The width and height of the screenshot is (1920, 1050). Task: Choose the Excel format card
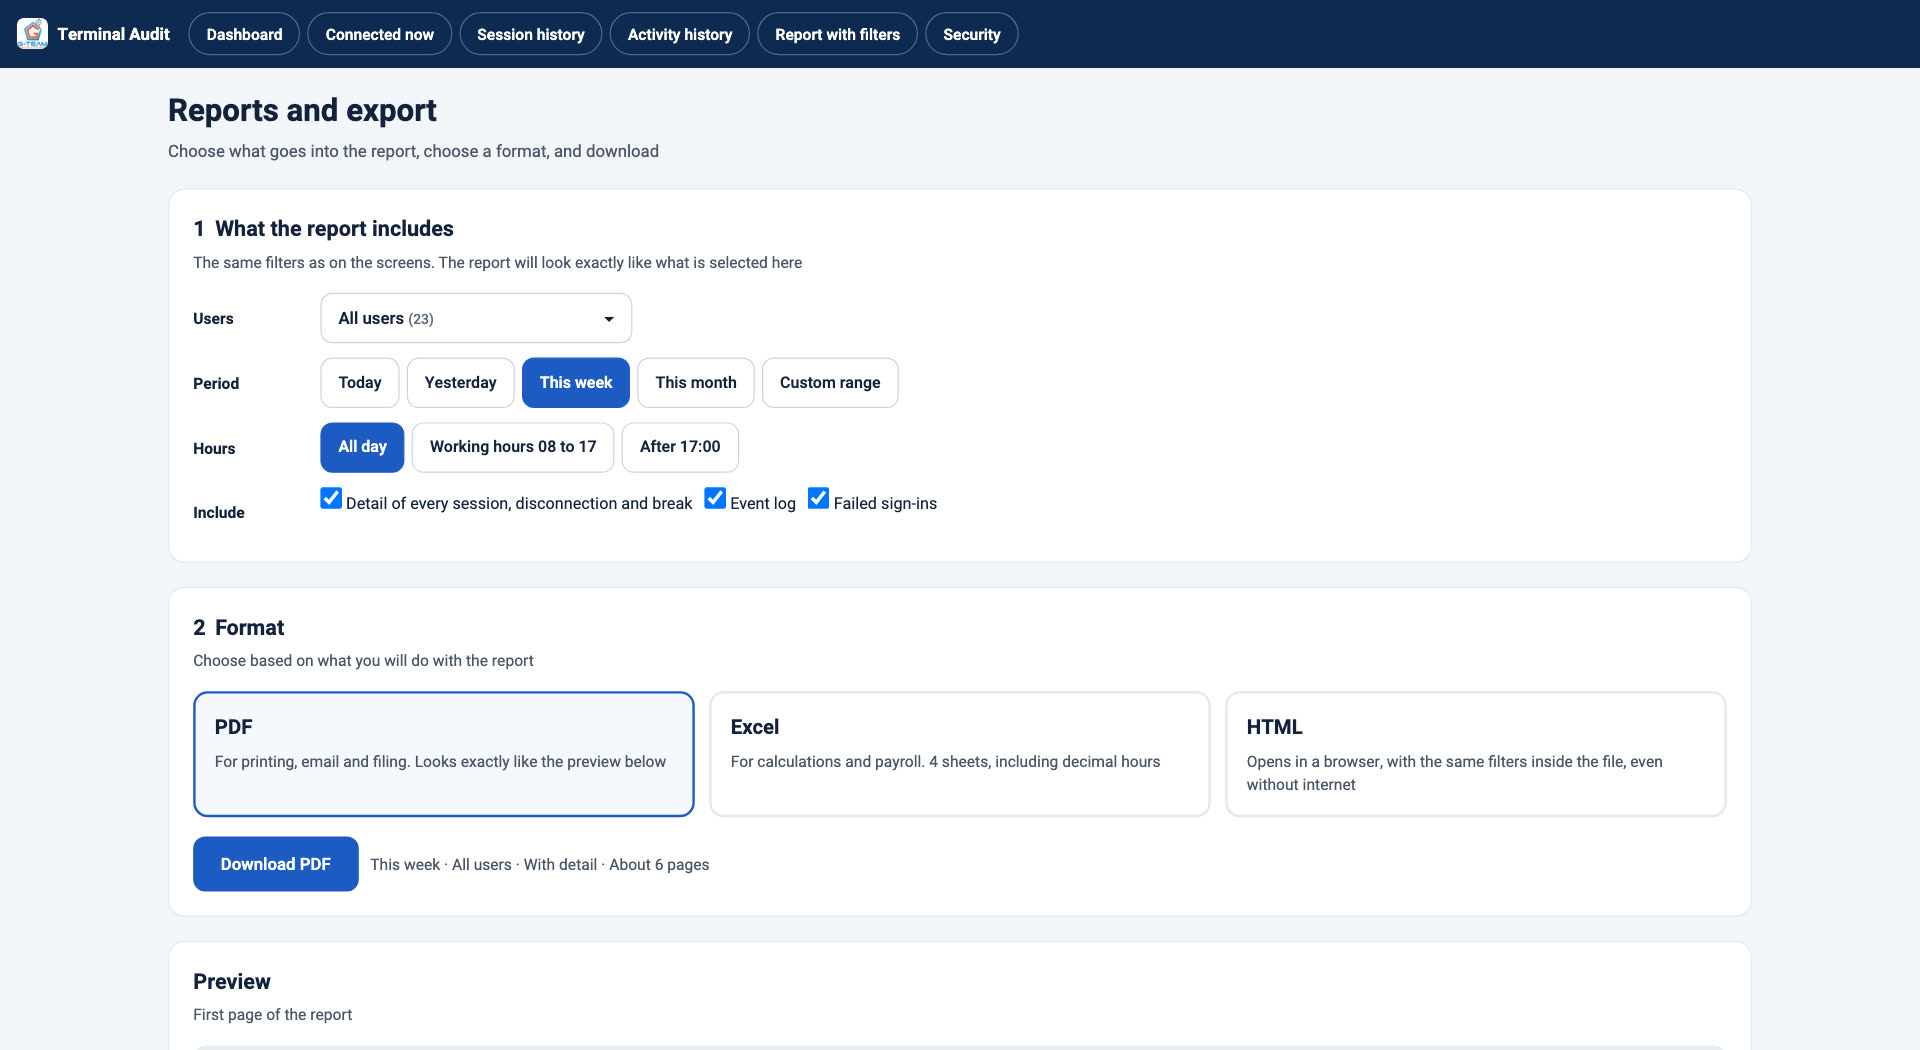point(960,754)
